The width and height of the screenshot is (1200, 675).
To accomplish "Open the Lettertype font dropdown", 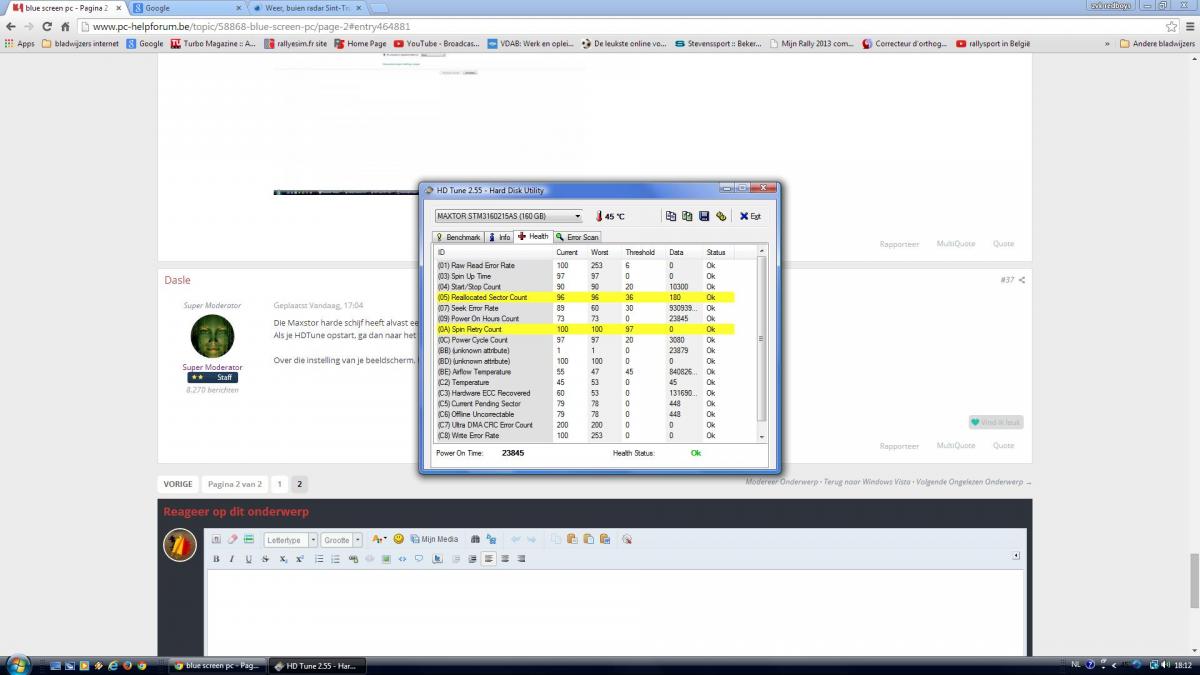I will [291, 539].
